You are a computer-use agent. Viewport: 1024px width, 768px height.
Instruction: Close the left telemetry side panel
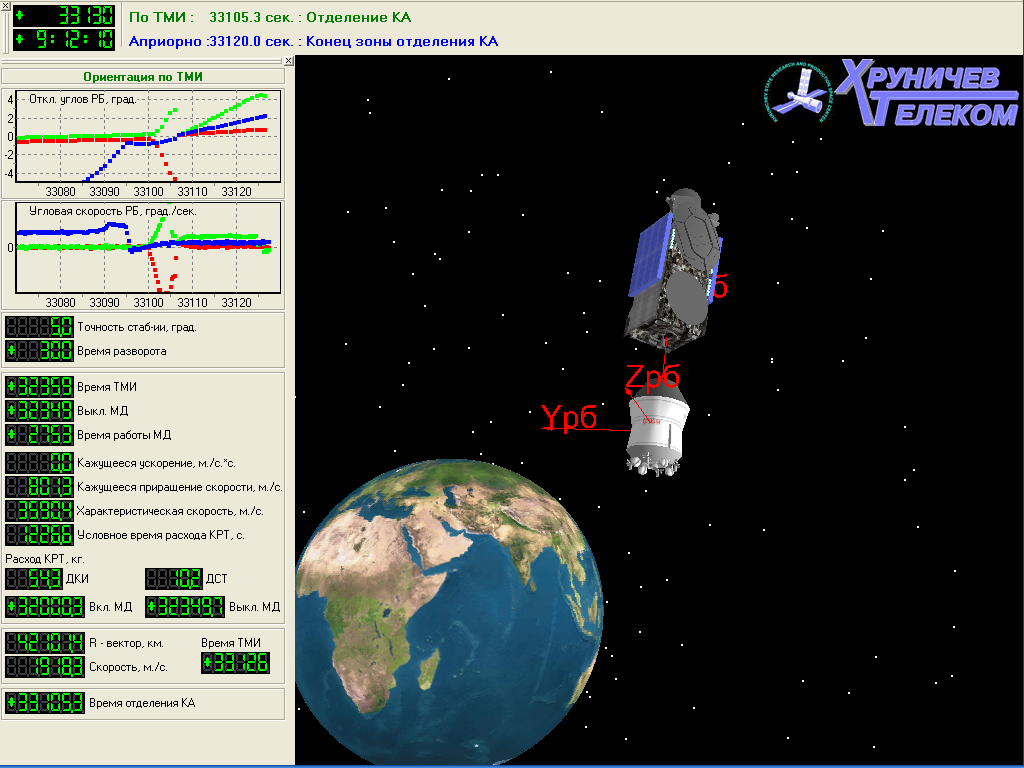point(288,61)
